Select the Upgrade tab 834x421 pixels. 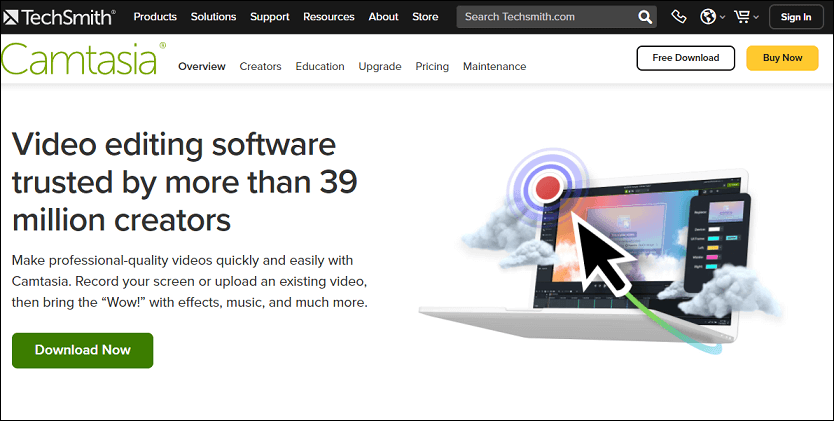(380, 66)
